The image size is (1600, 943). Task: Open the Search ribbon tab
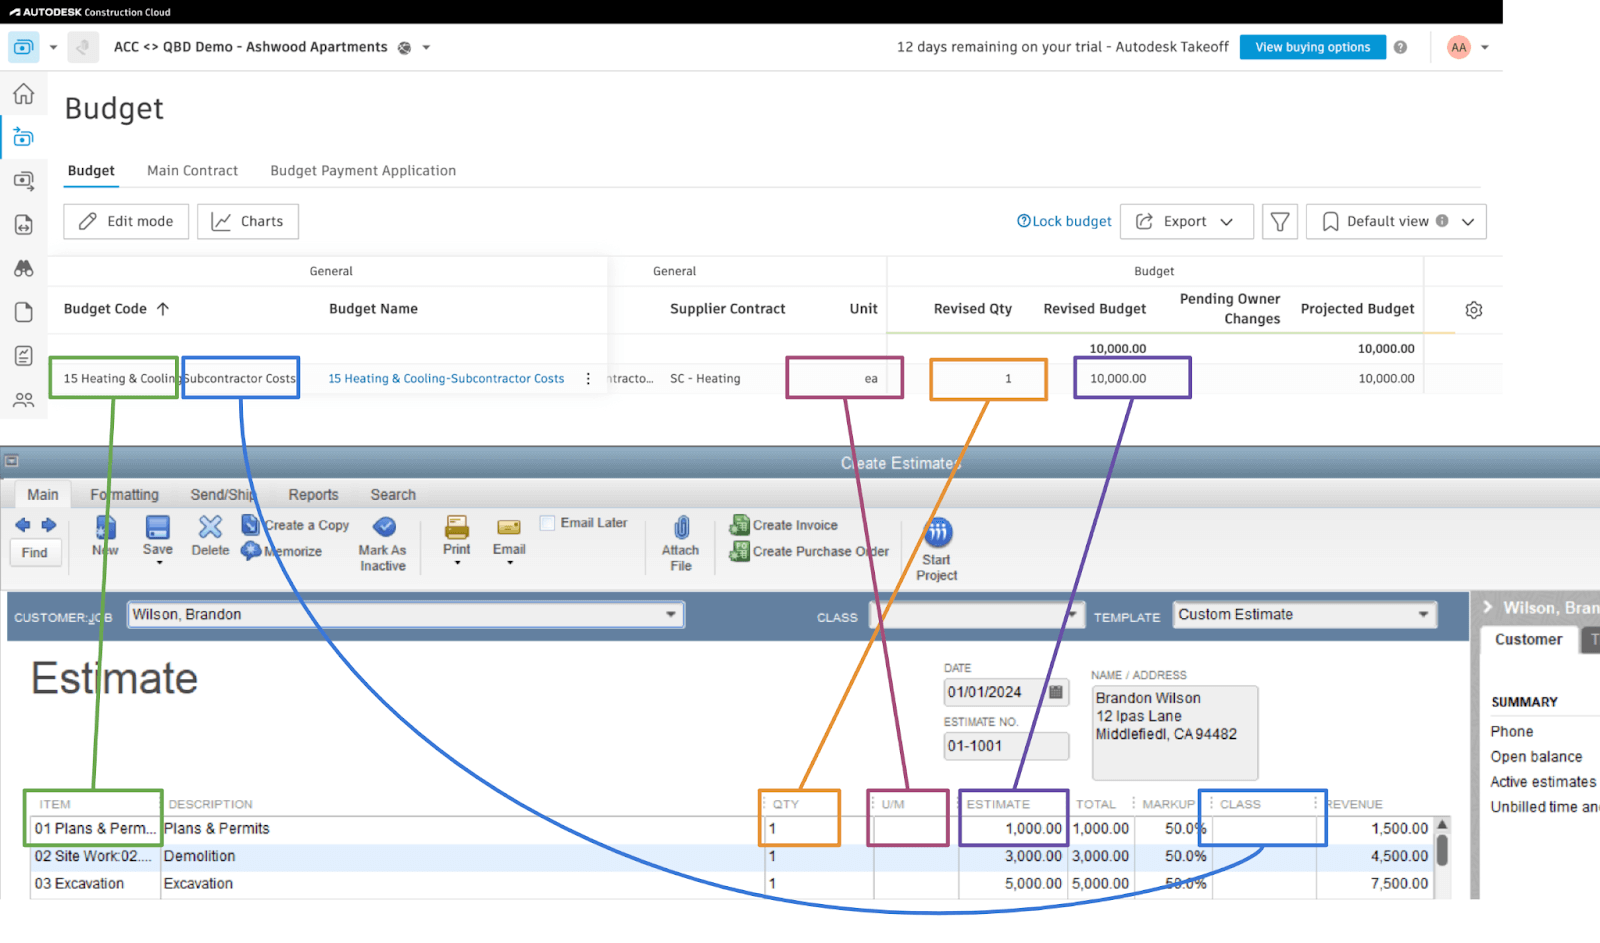coord(393,495)
